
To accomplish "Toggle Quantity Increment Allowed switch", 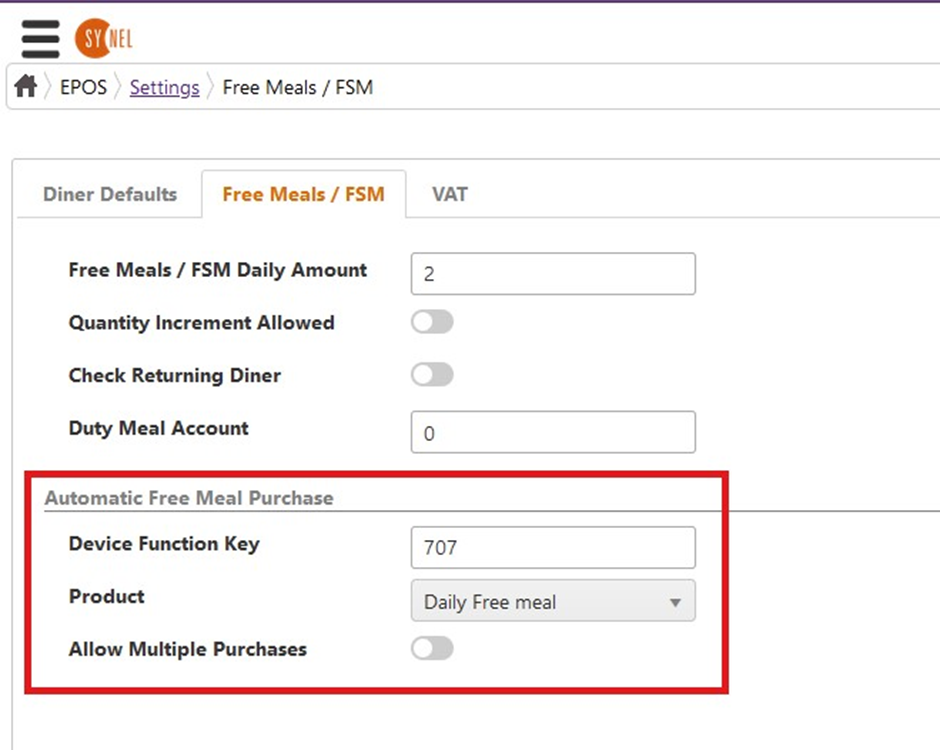I will pos(432,322).
